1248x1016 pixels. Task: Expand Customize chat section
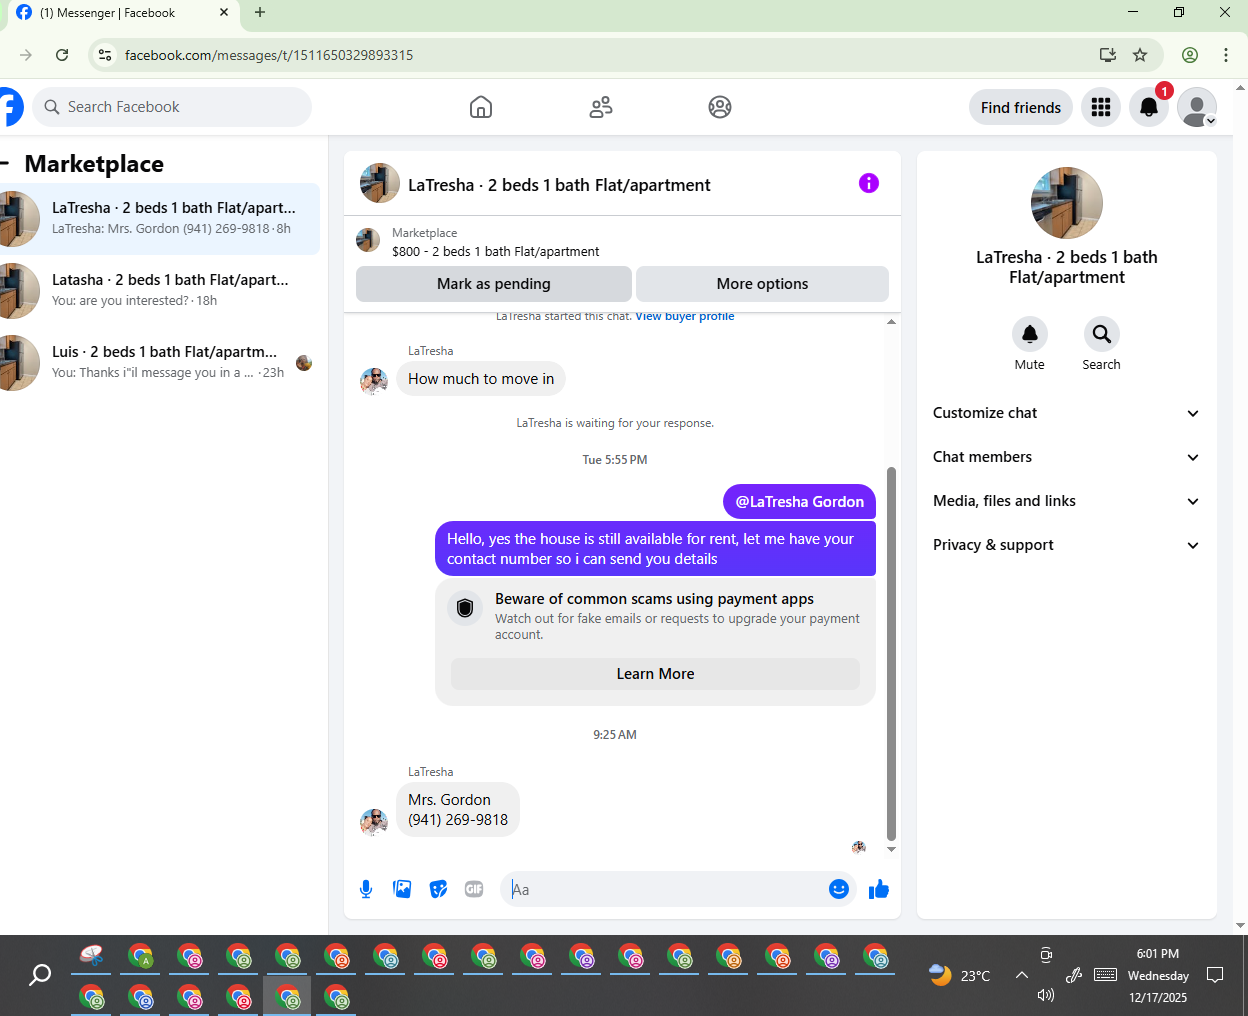click(1066, 413)
